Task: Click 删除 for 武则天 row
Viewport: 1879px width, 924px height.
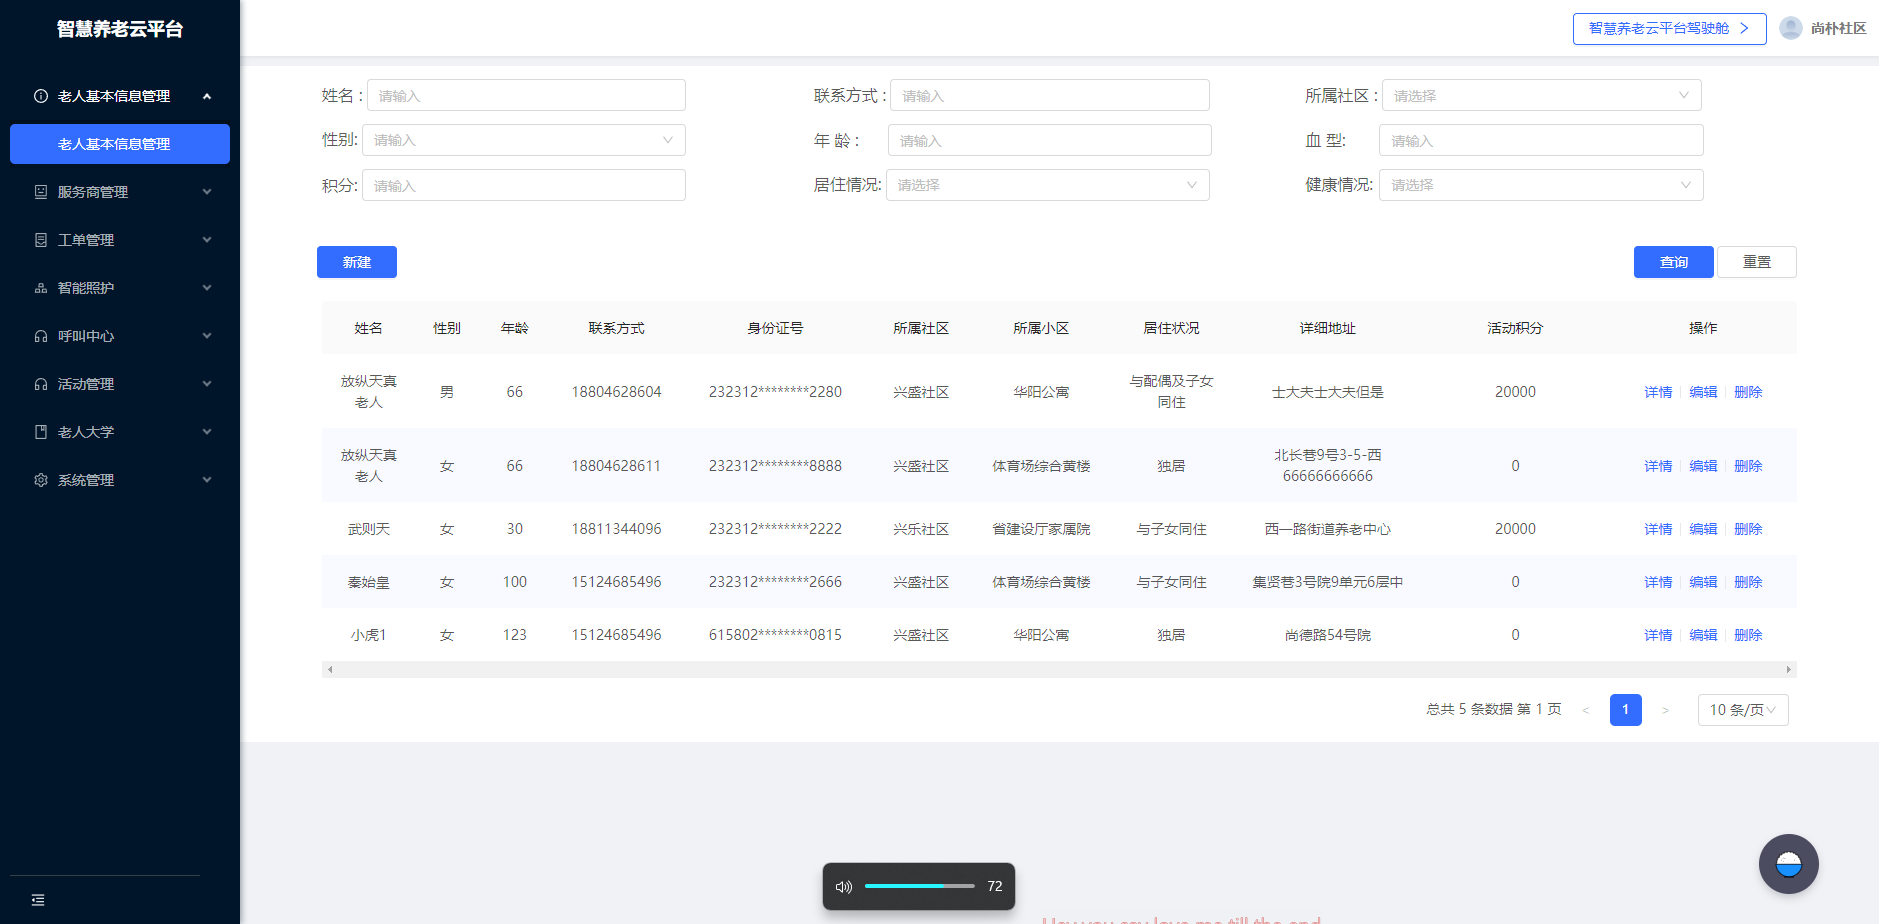Action: [1748, 529]
